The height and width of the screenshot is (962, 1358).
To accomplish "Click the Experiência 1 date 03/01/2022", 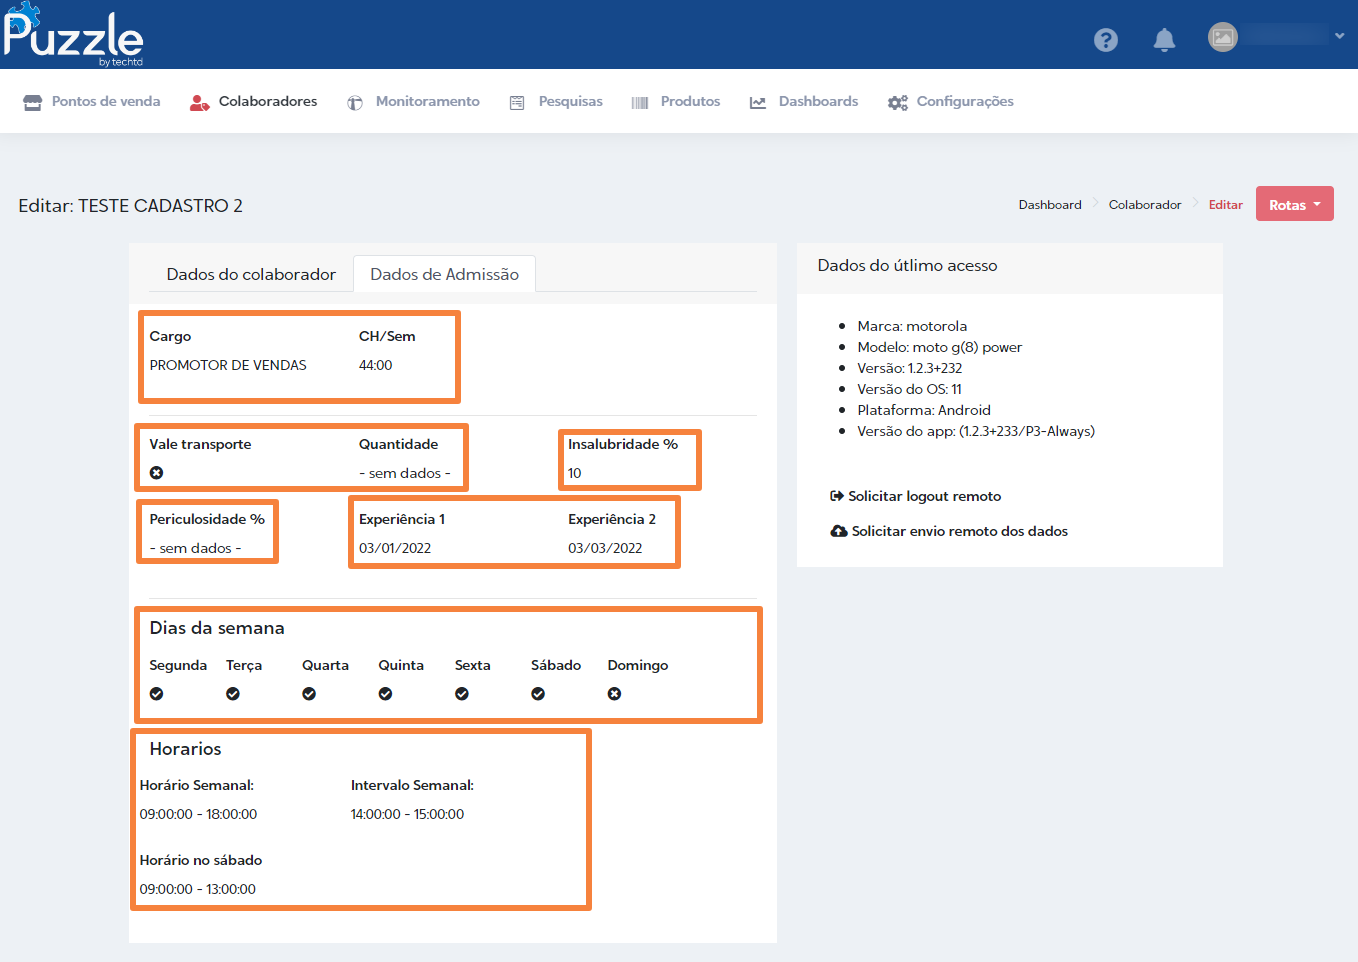I will 395,548.
